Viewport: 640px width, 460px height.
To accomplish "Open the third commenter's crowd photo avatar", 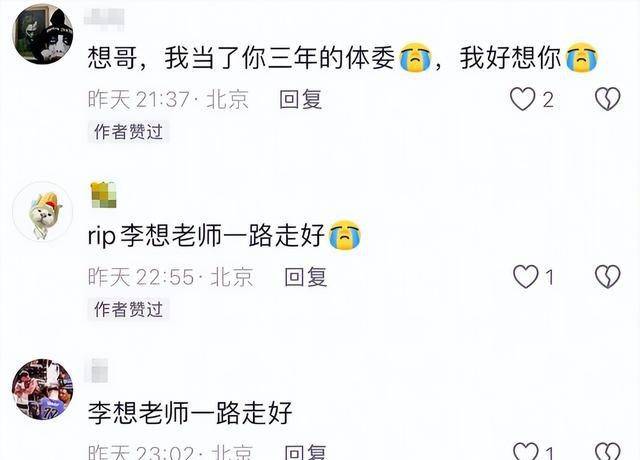I will pyautogui.click(x=43, y=389).
